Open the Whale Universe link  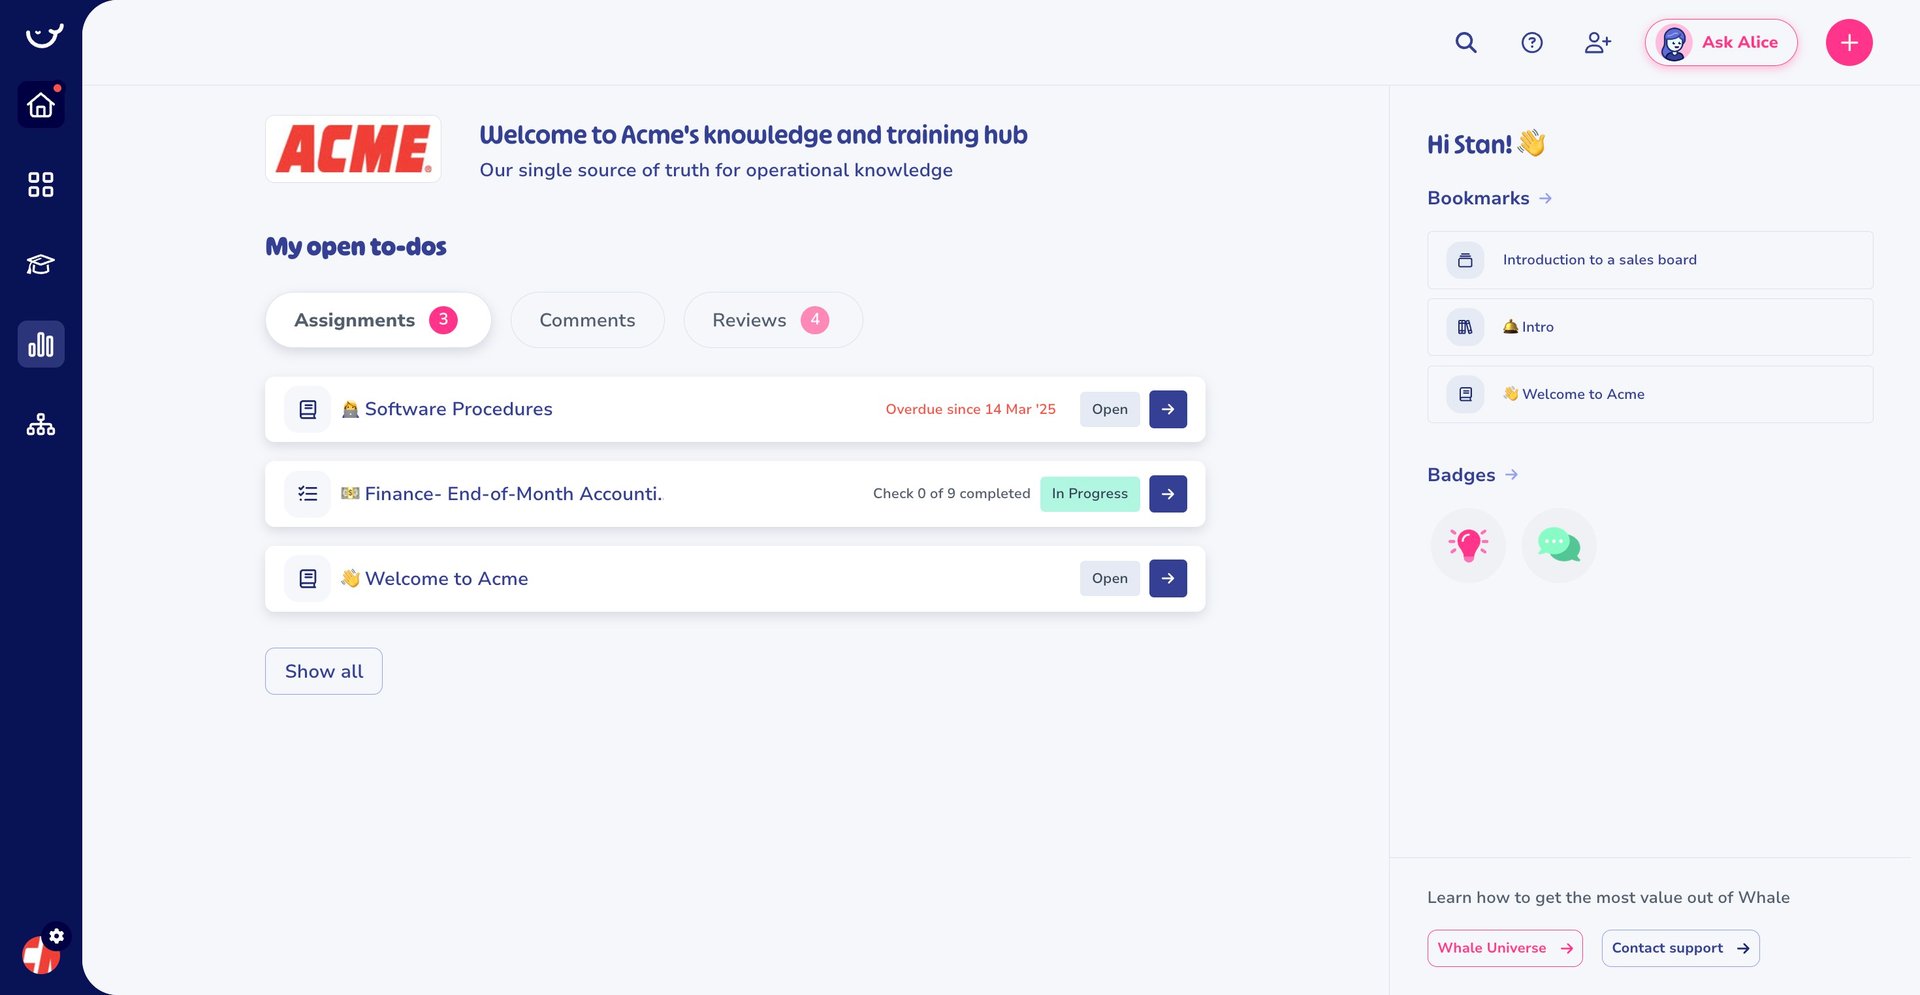coord(1504,948)
